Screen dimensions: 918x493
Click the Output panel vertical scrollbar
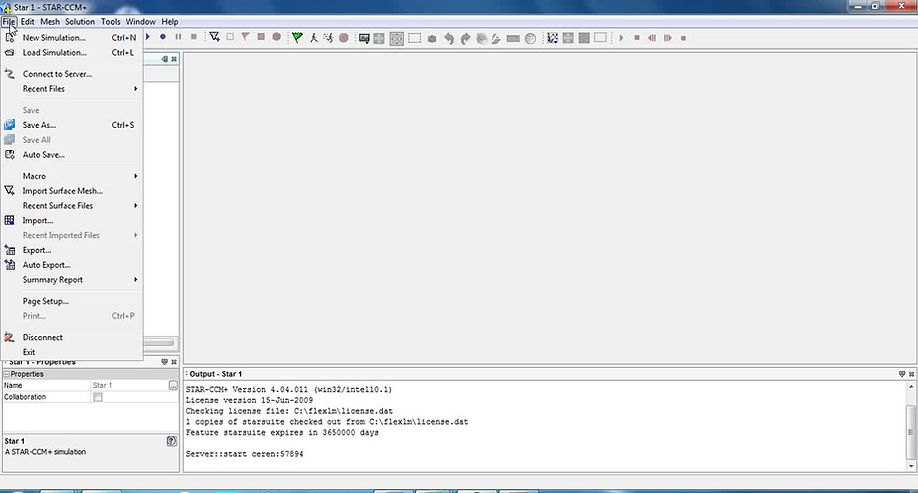click(911, 426)
